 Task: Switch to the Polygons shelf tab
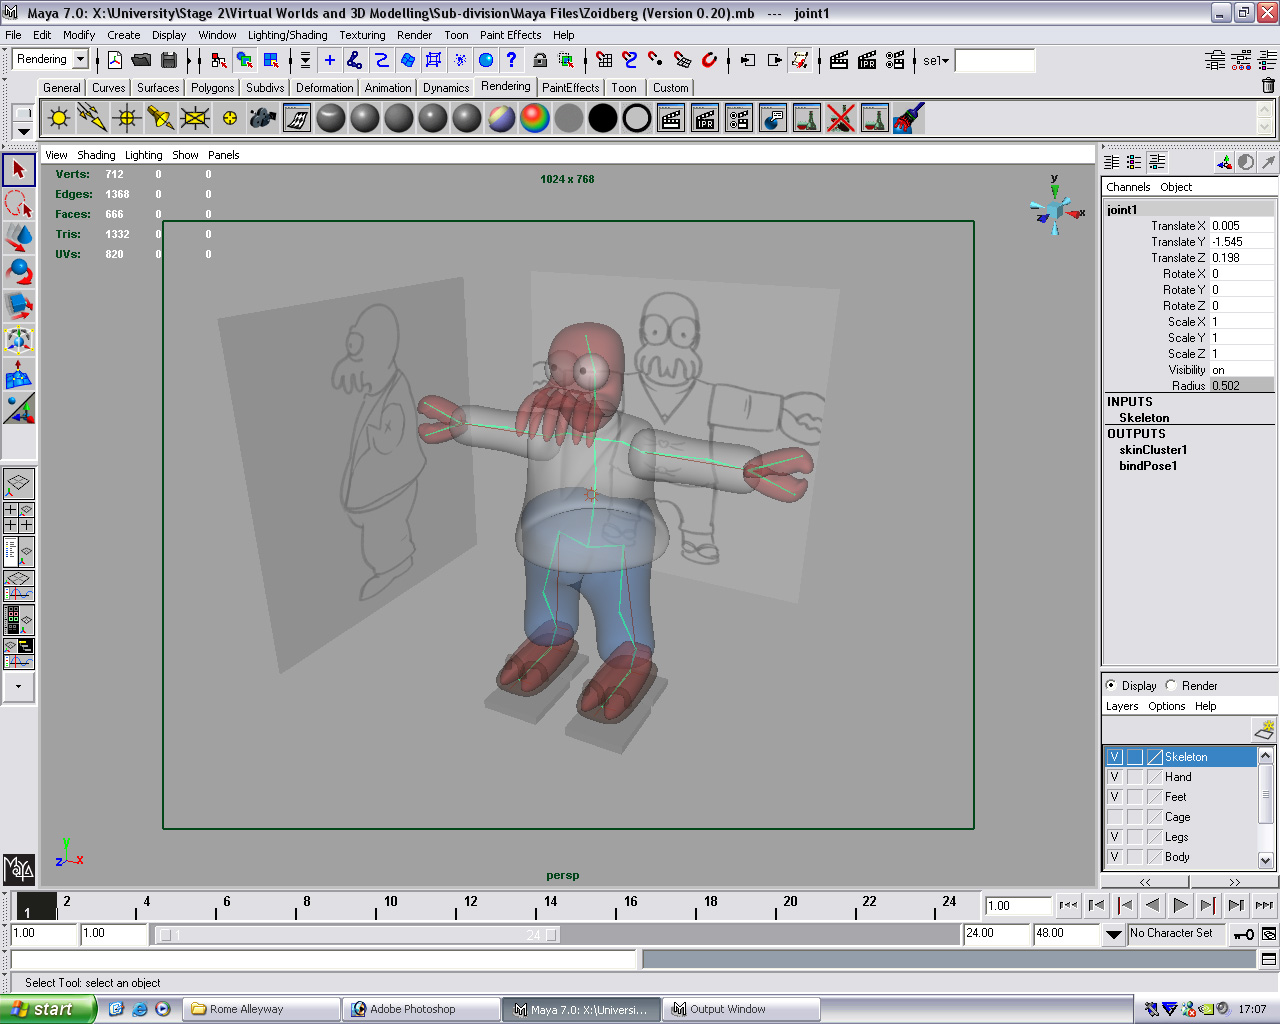212,88
